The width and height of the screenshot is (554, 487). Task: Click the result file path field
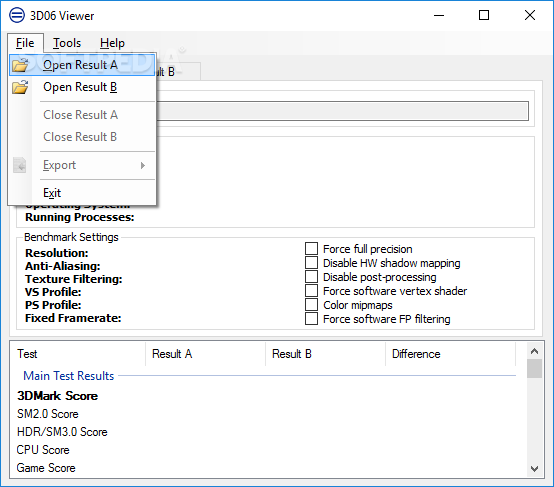[x=342, y=111]
